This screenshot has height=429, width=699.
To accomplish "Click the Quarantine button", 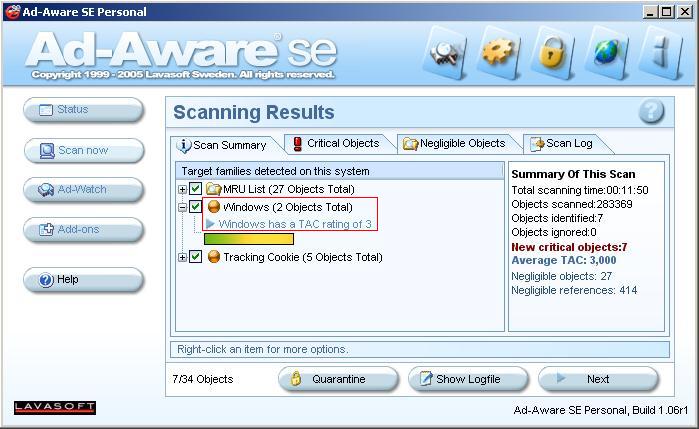I will click(338, 379).
